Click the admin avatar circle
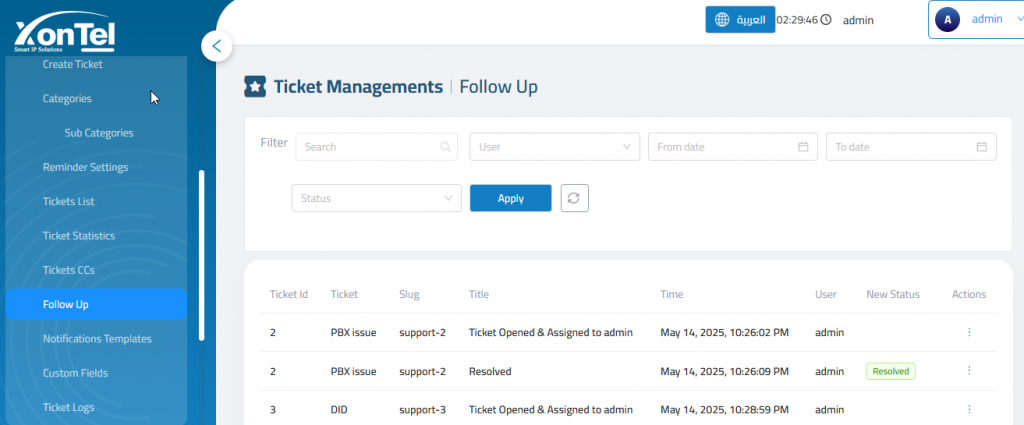Screen dimensions: 1024x425 tap(948, 20)
